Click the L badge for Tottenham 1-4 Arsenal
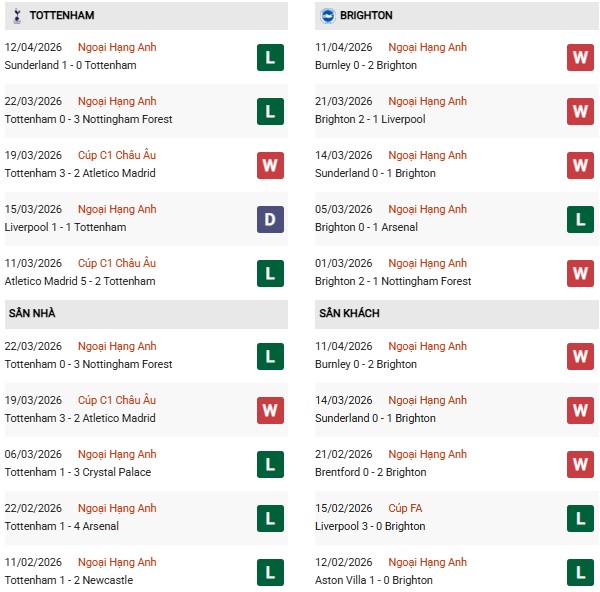Screen dimensions: 600x592 (x=270, y=518)
